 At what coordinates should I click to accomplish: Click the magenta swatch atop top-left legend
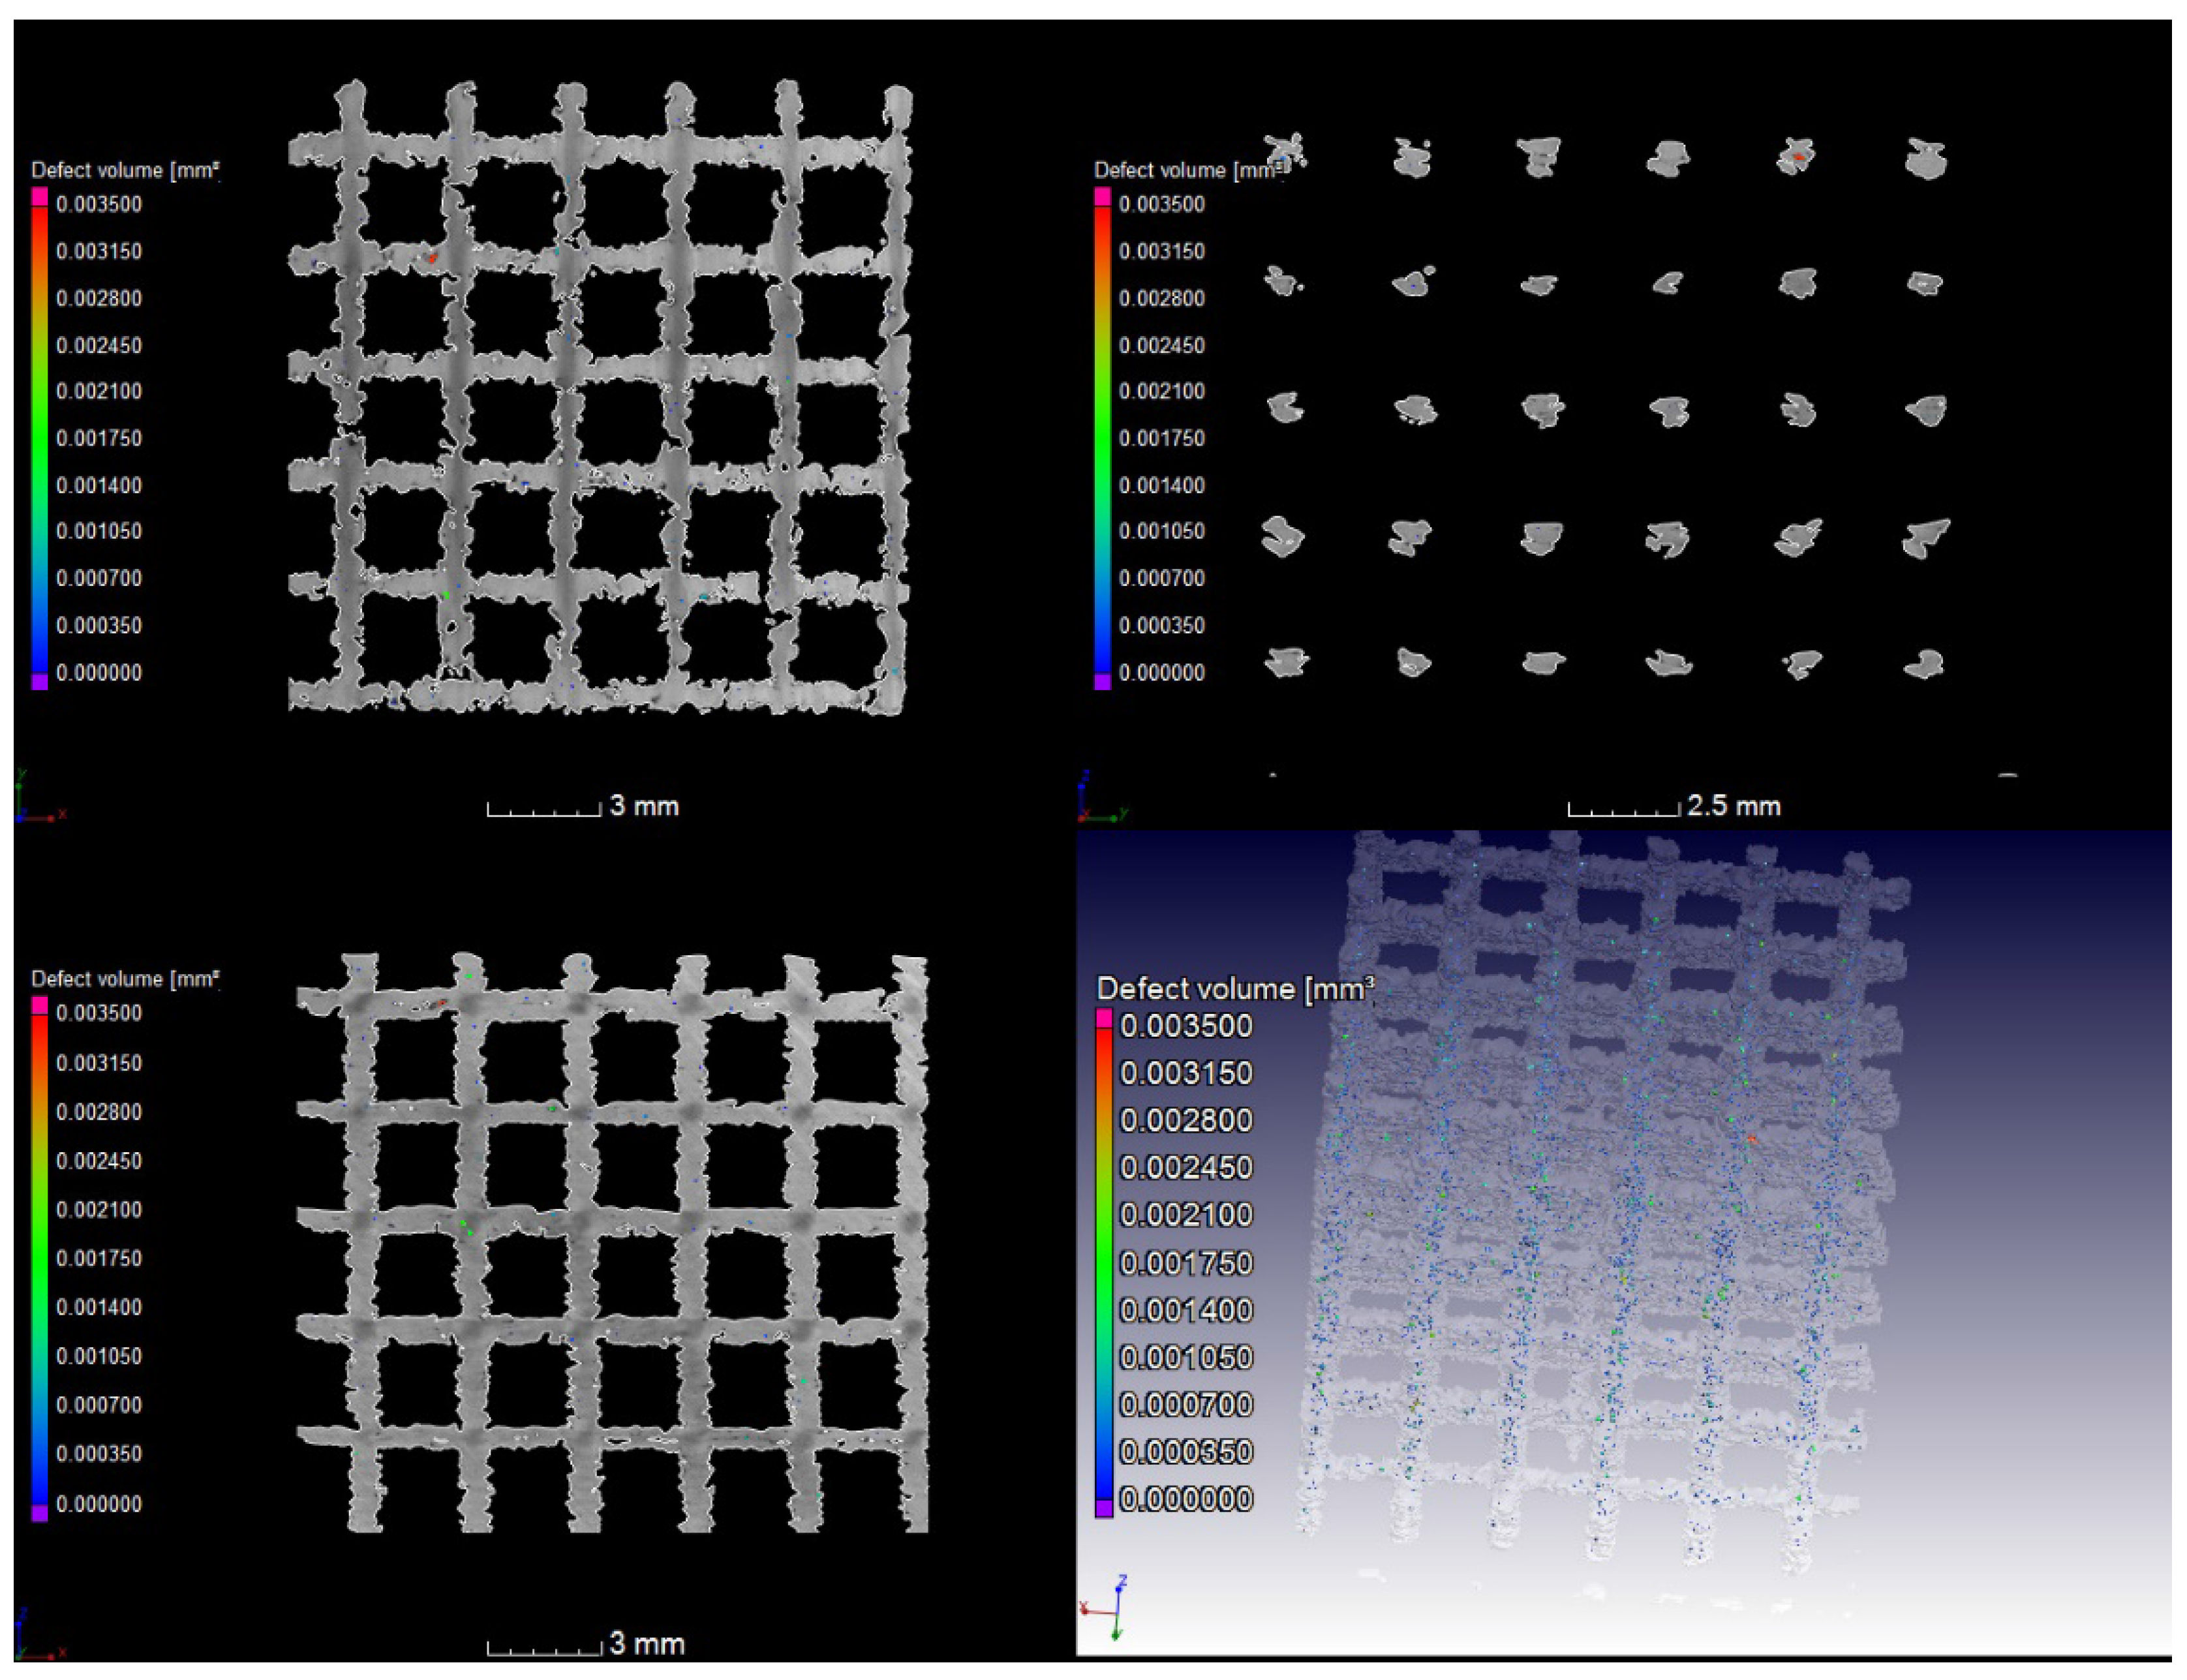coord(40,197)
